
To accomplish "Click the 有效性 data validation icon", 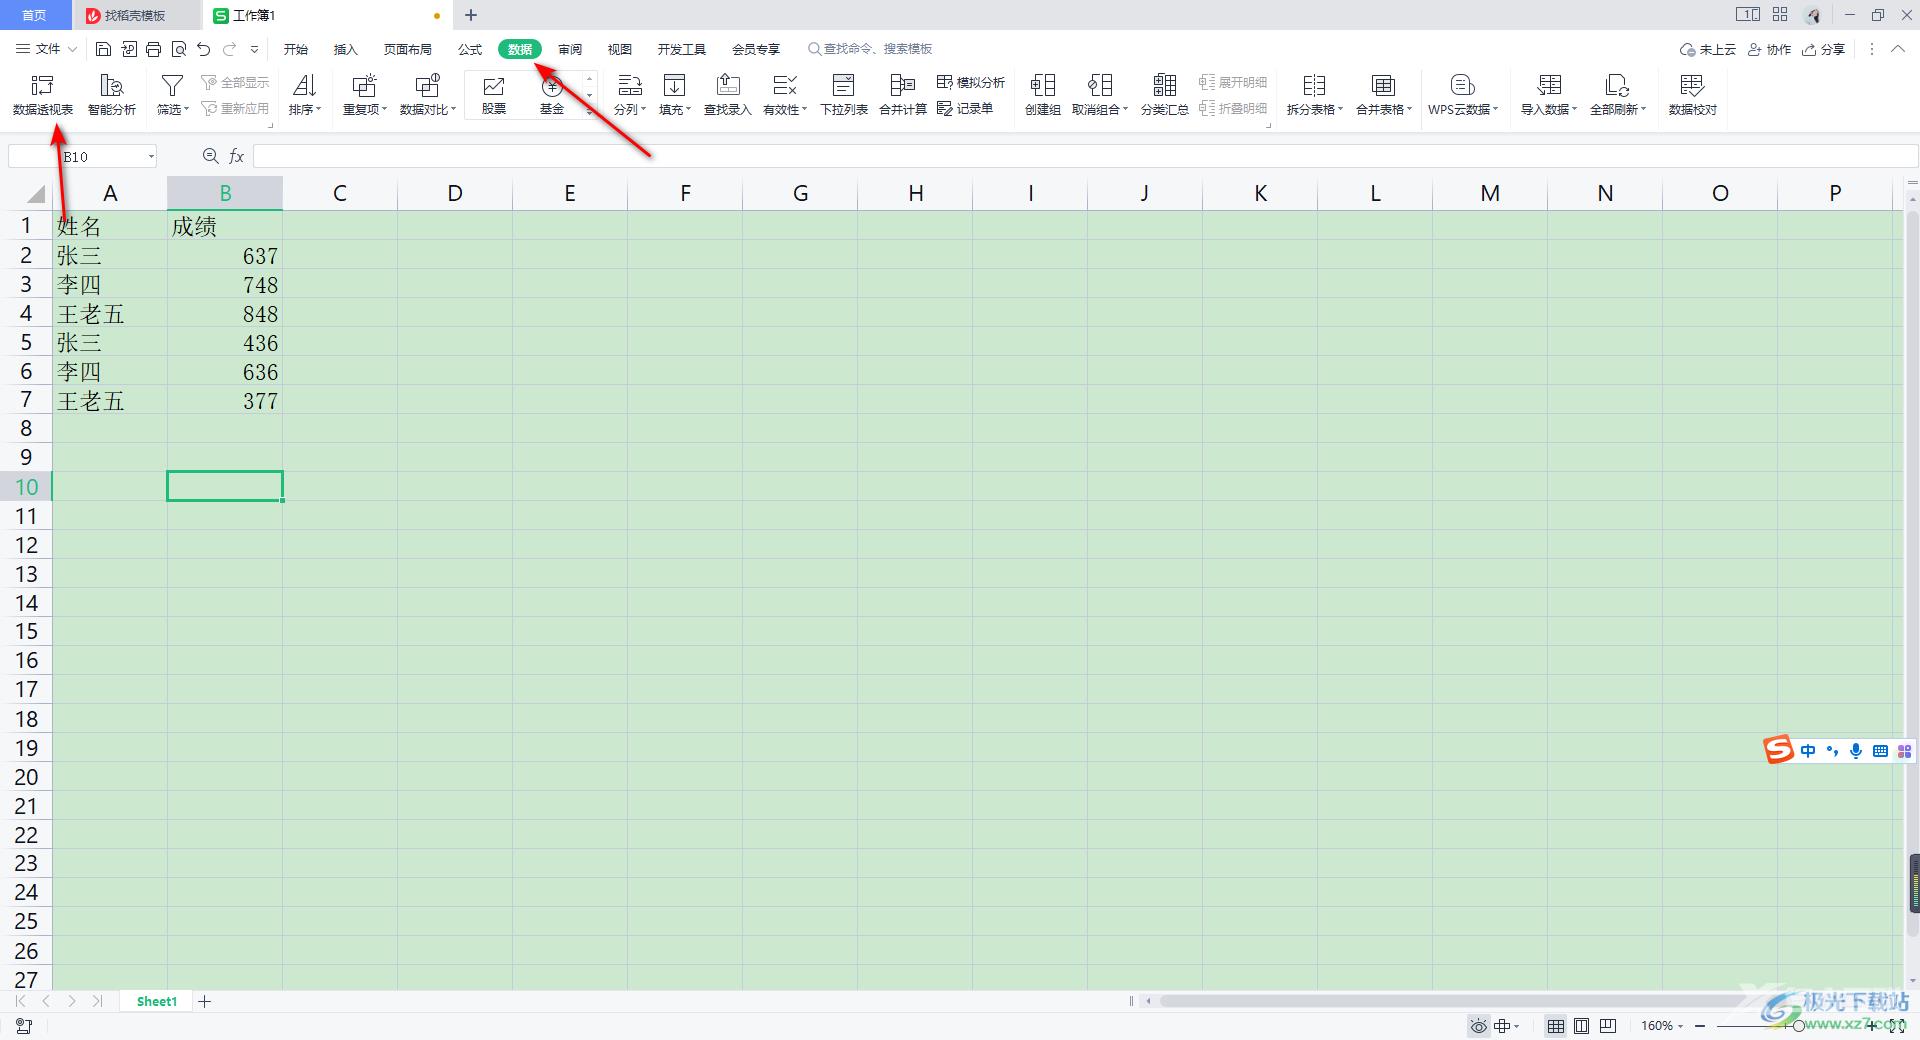I will [785, 86].
